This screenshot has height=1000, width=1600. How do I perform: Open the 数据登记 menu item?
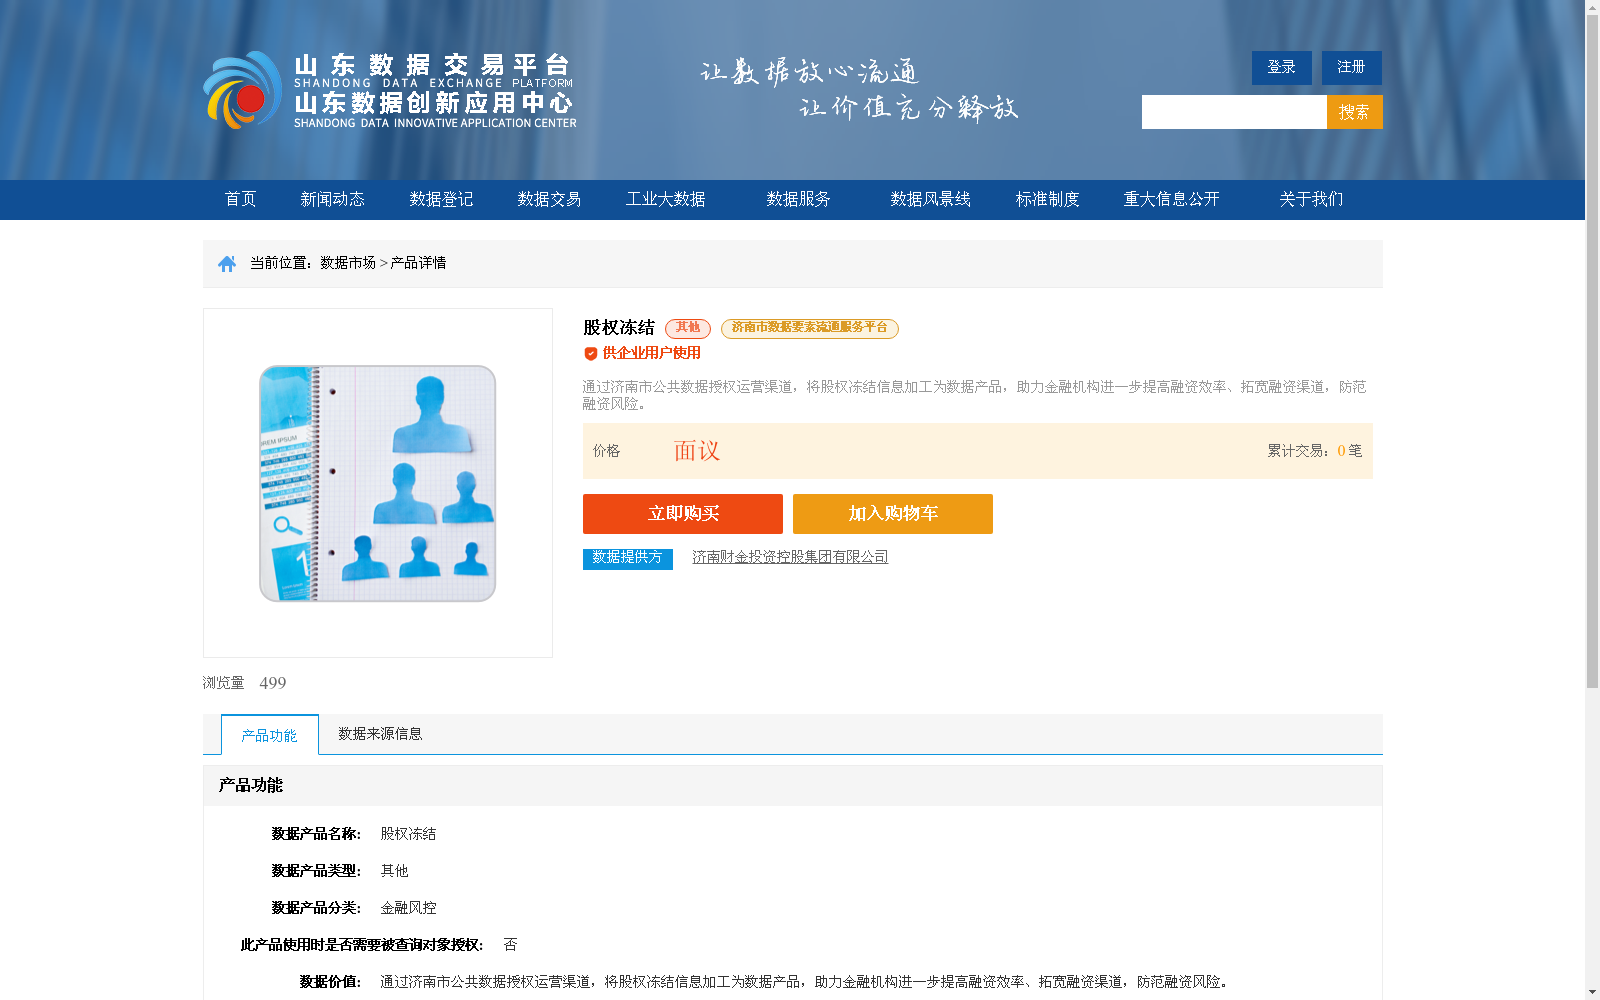tap(441, 199)
